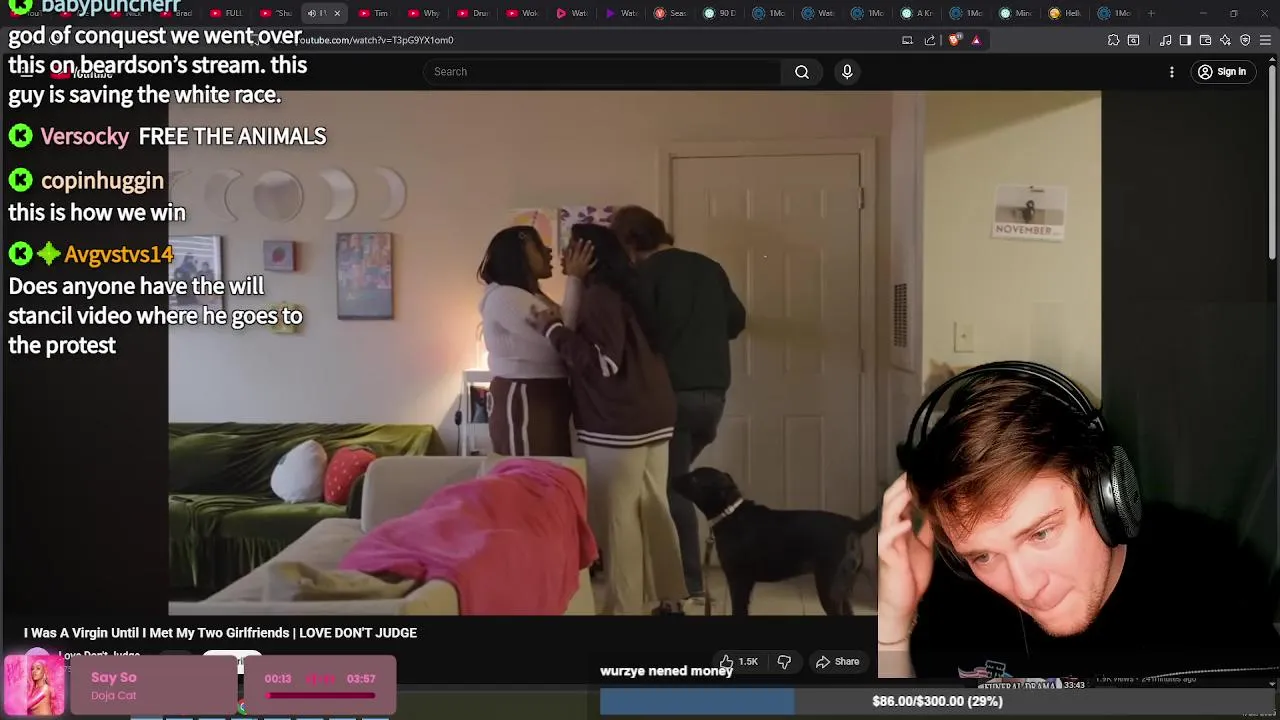Close the active tab with its X
Image resolution: width=1280 pixels, height=720 pixels.
tap(337, 13)
